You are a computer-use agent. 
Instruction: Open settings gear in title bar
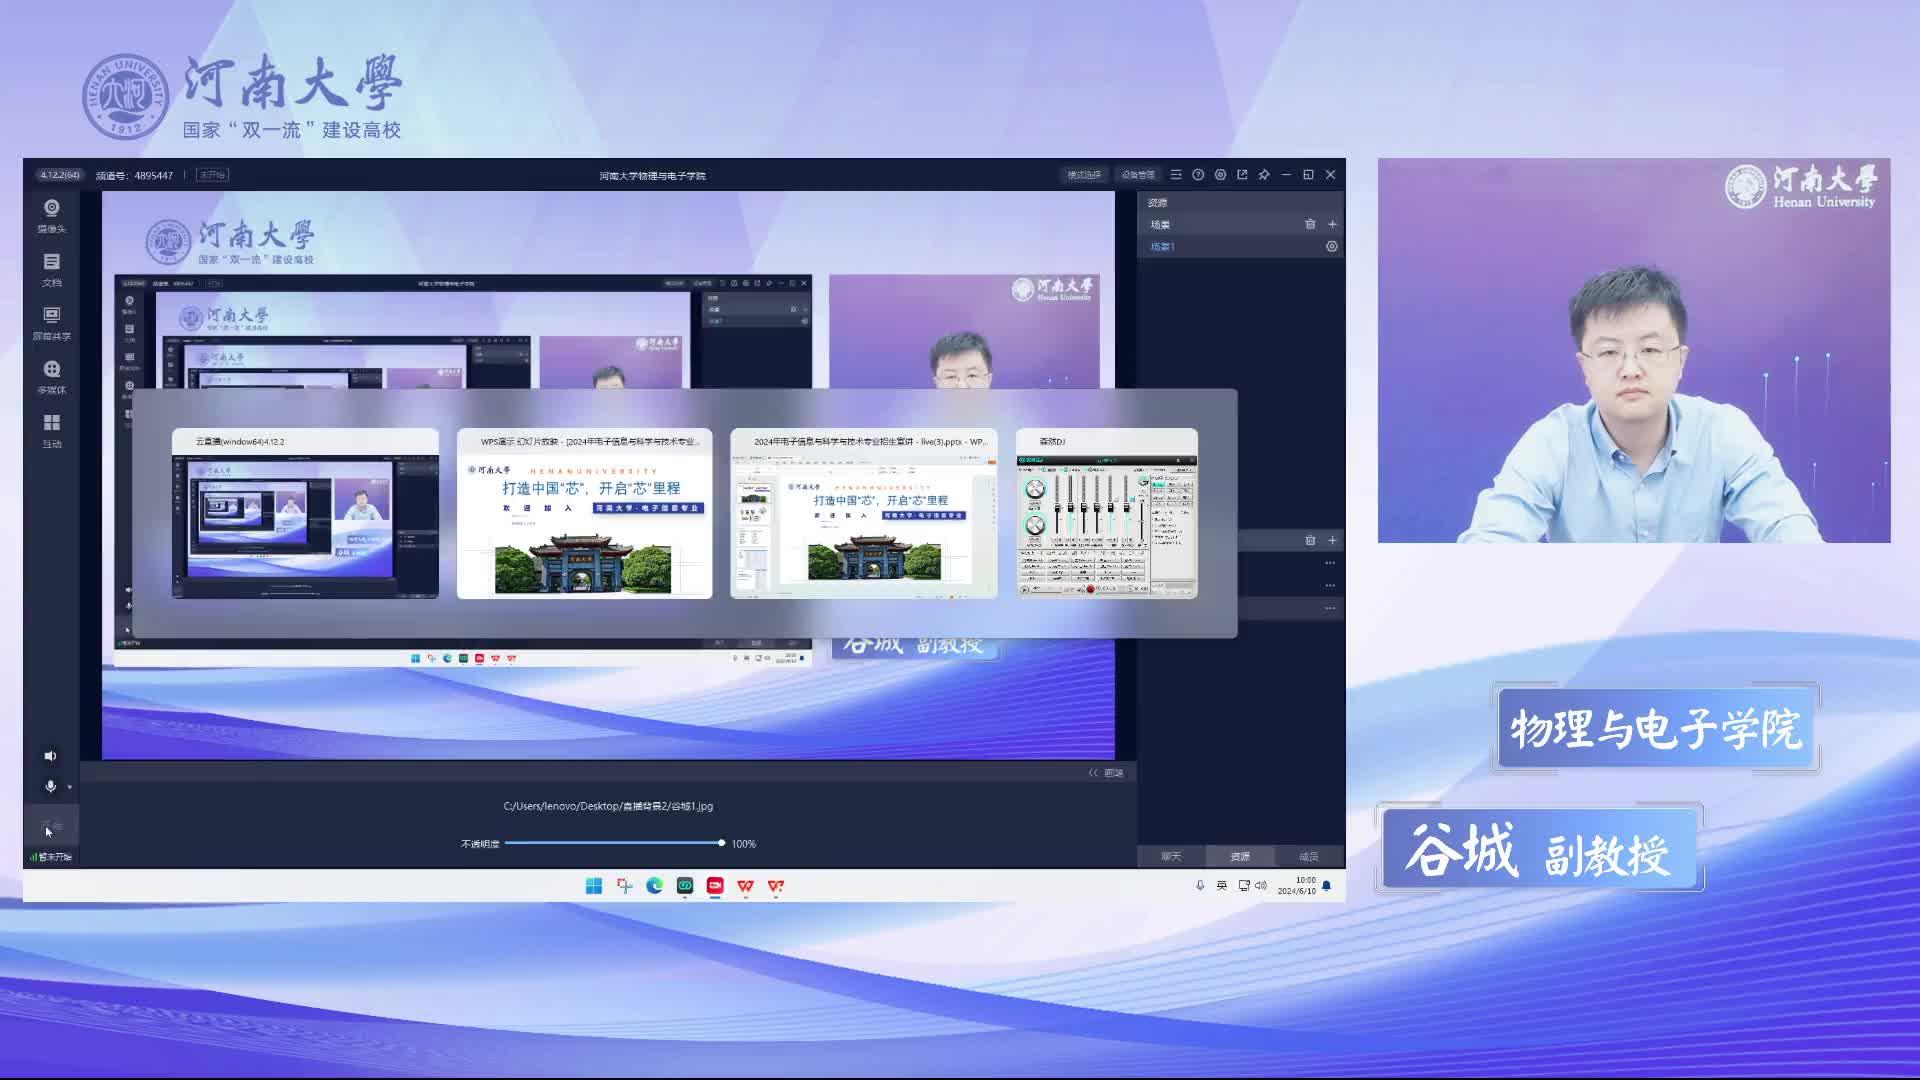1220,175
